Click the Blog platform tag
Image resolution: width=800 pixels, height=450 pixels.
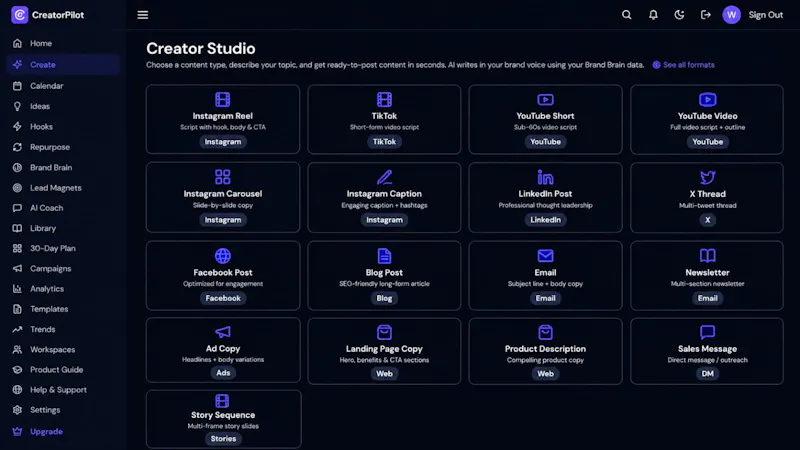click(x=384, y=298)
